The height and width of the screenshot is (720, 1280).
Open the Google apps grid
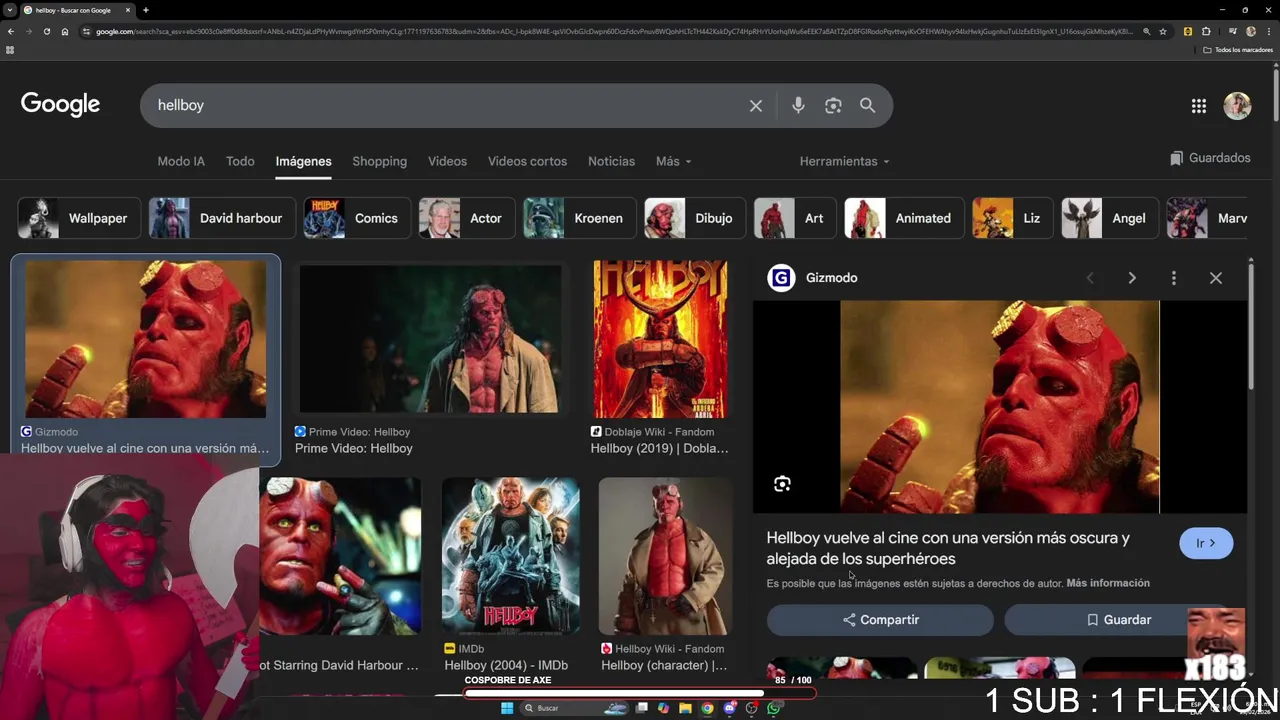pyautogui.click(x=1199, y=106)
